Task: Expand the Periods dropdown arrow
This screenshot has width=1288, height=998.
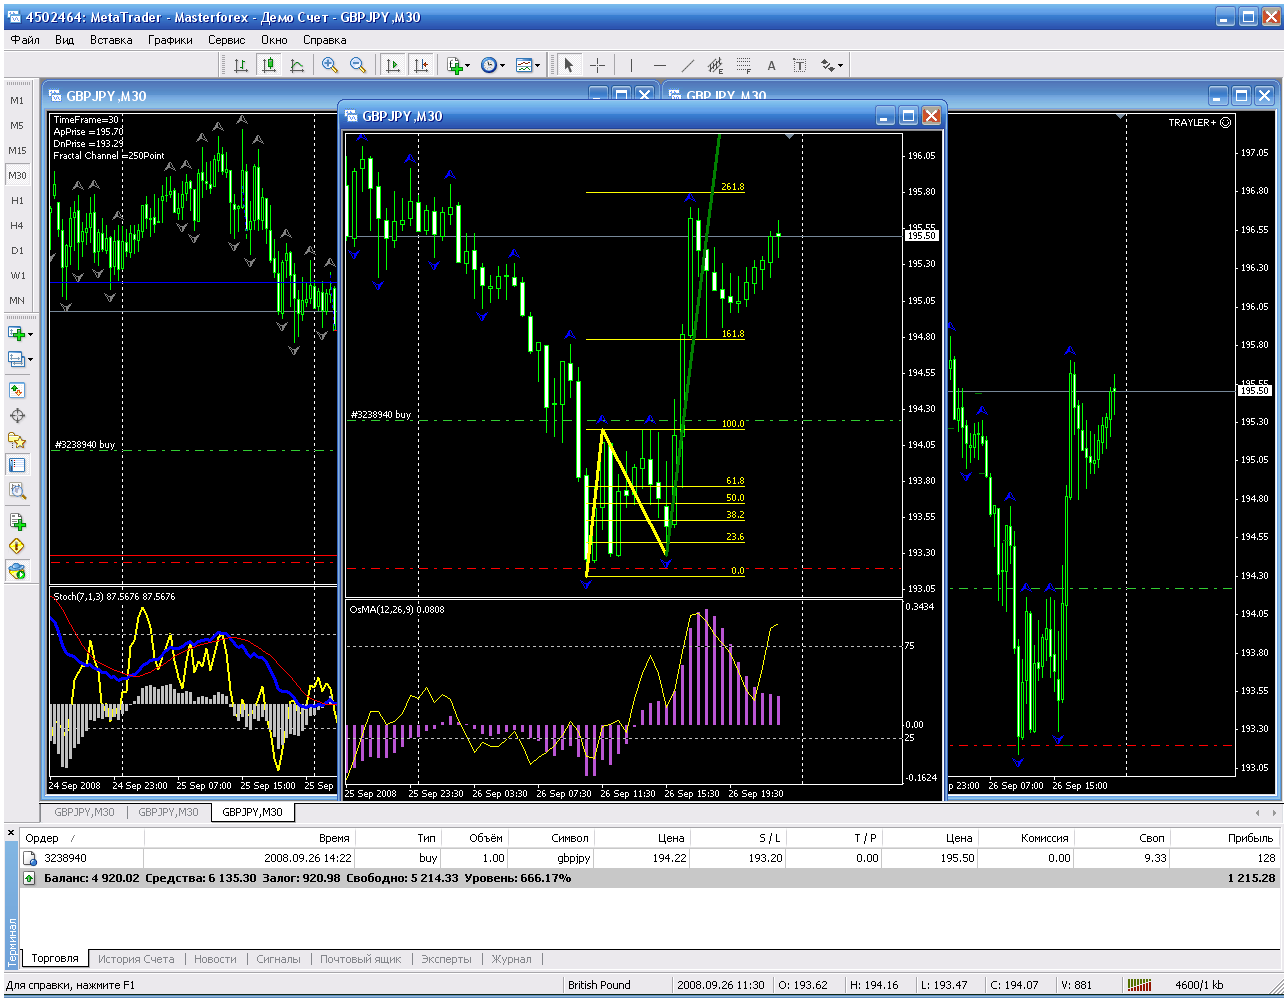Action: (502, 66)
